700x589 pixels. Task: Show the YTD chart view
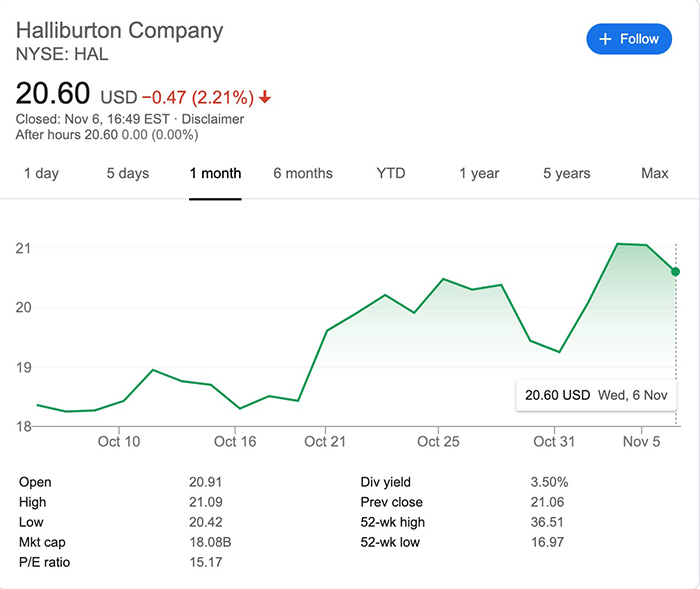pos(391,173)
